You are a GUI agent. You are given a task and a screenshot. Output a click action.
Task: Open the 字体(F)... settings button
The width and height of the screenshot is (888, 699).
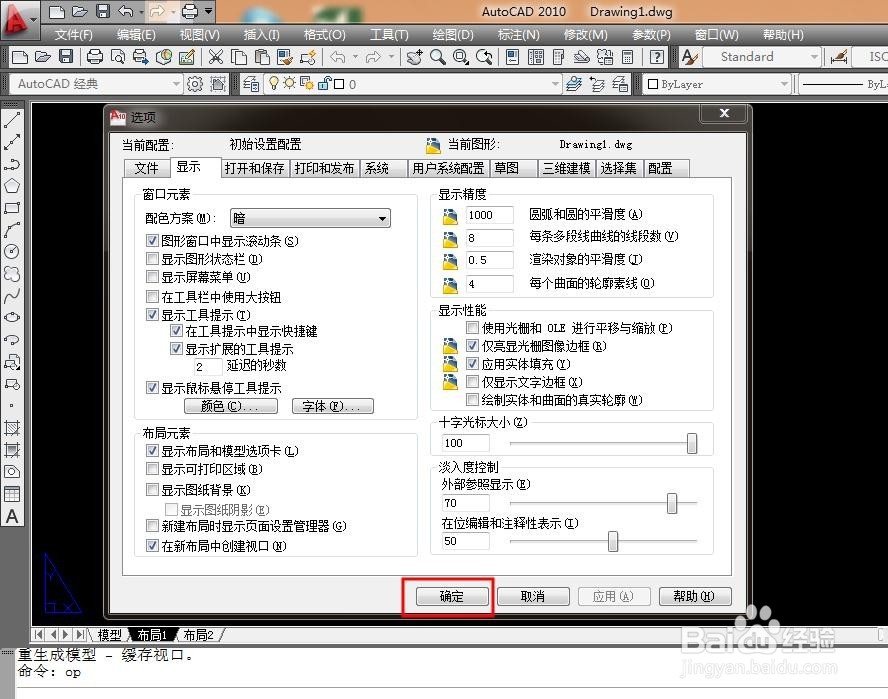[x=332, y=406]
